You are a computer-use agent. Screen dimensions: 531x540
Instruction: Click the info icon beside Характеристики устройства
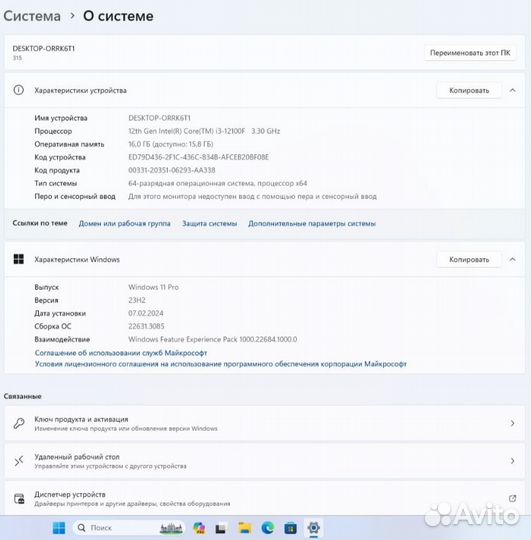(x=19, y=90)
